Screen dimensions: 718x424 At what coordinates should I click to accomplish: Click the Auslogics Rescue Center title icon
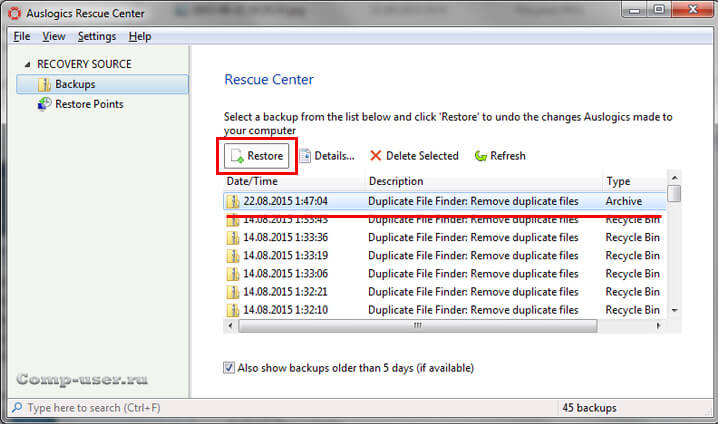pos(15,13)
